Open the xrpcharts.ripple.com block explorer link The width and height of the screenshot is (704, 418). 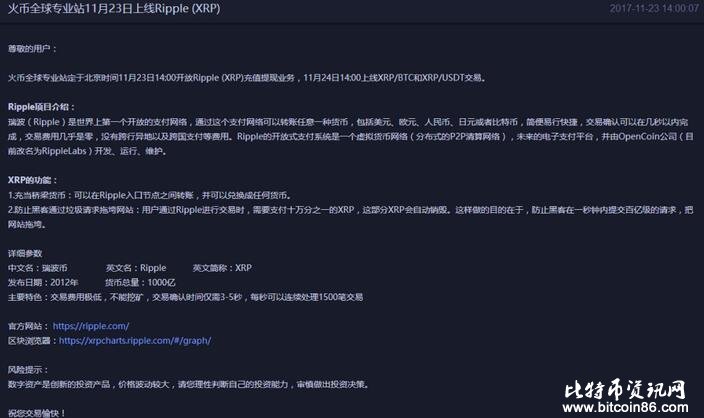coord(135,340)
